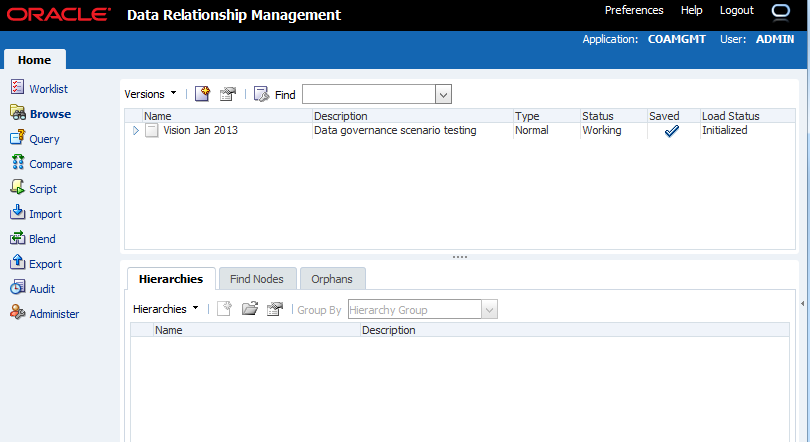Screen dimensions: 810x442
Task: Click the Browse link
Action: tap(50, 114)
